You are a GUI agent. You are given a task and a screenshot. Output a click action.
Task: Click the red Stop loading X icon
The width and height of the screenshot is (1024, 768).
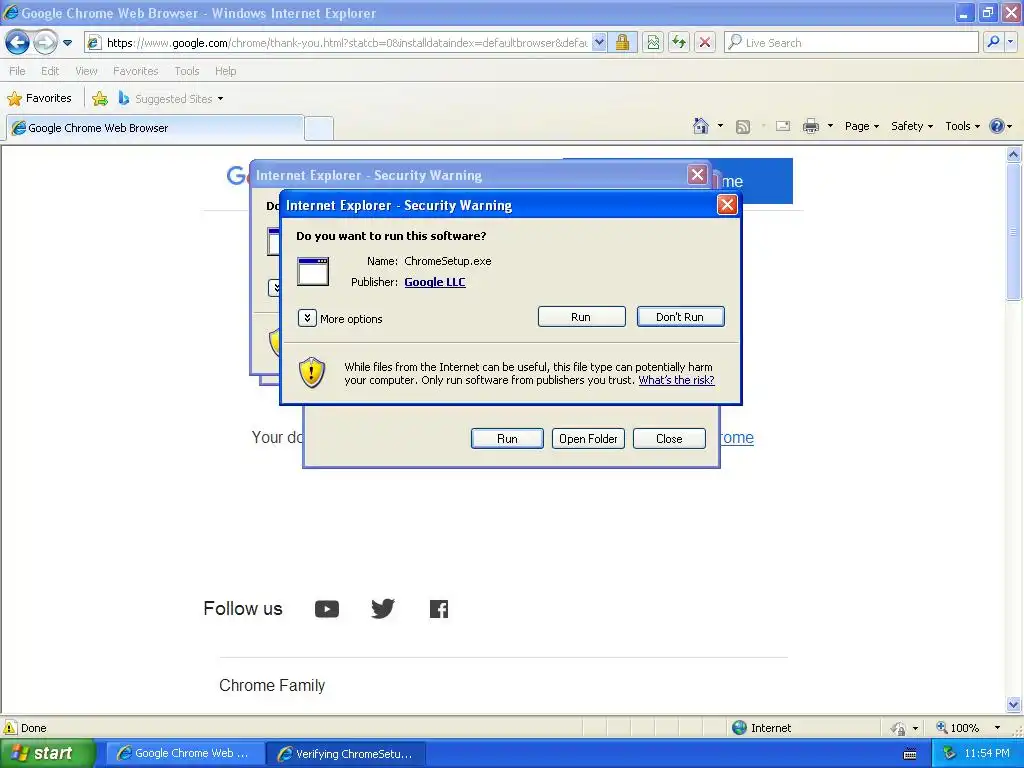point(705,42)
